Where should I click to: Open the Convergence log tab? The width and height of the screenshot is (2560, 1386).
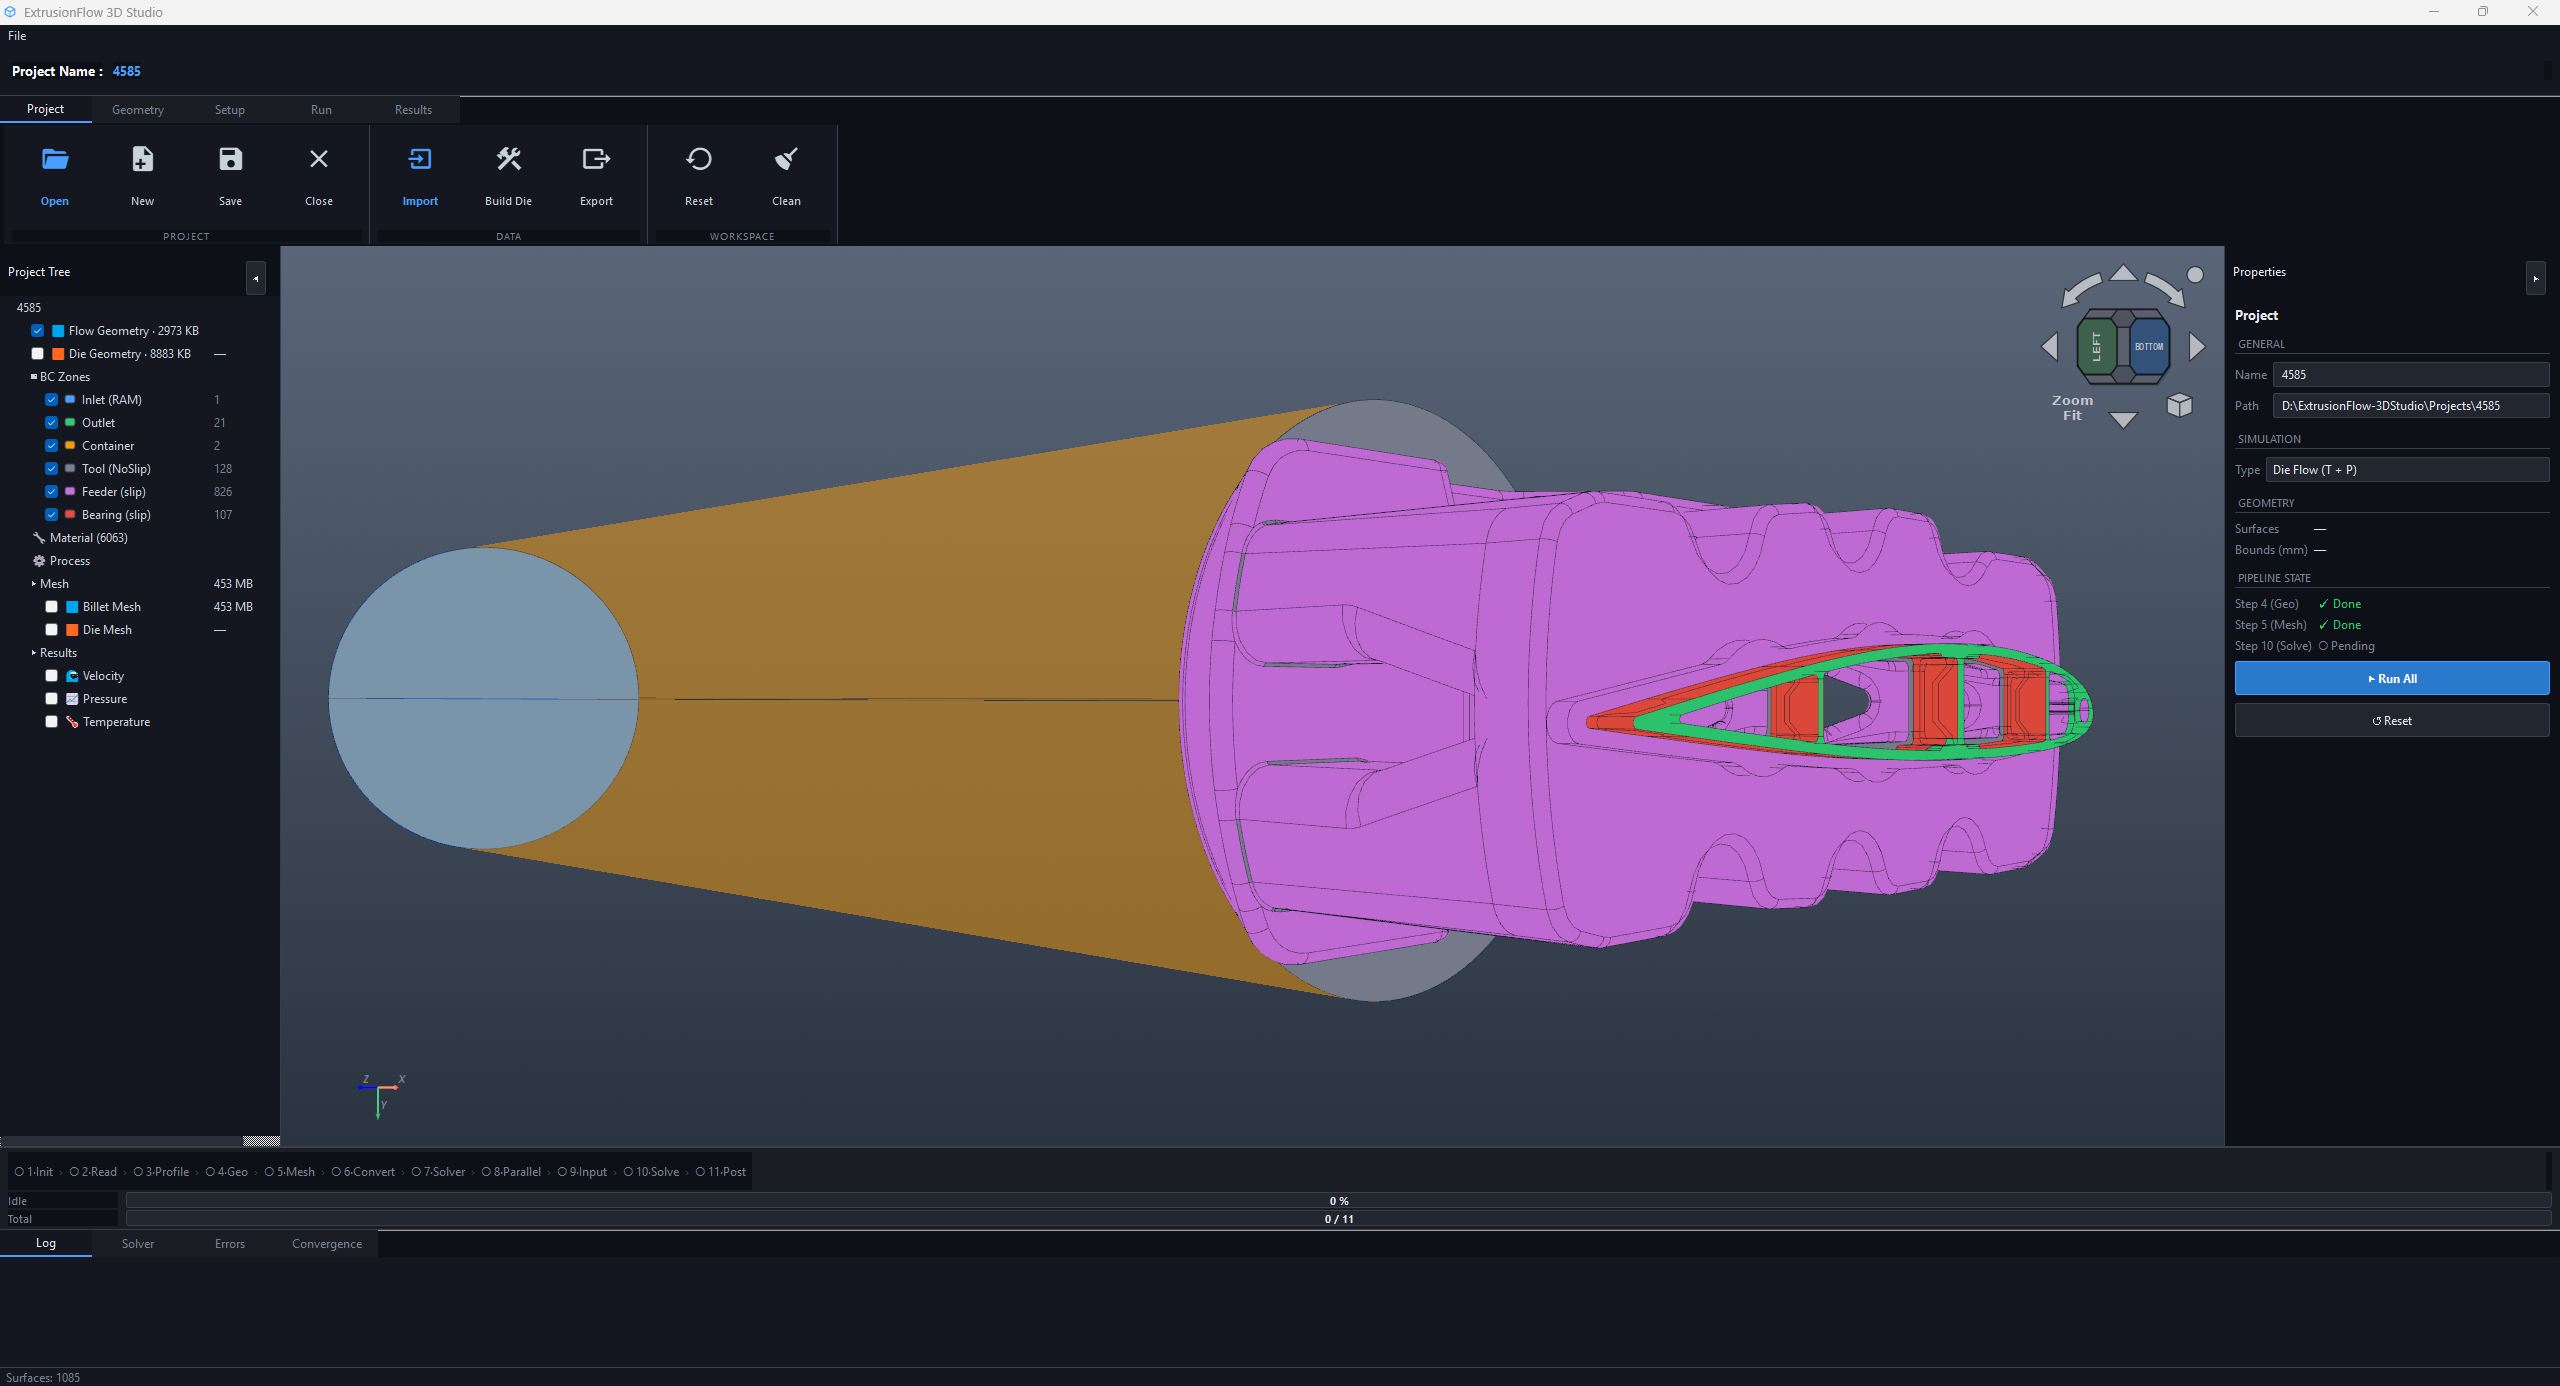327,1244
